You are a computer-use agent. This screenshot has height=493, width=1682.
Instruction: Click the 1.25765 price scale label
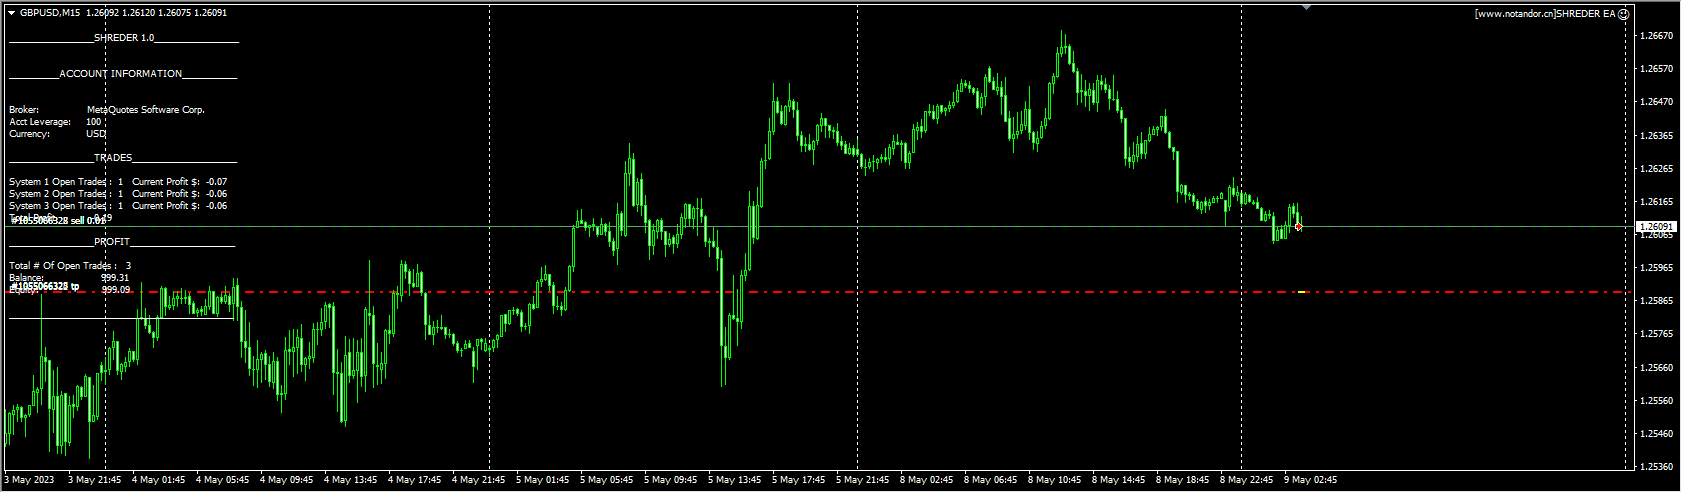[x=1657, y=334]
